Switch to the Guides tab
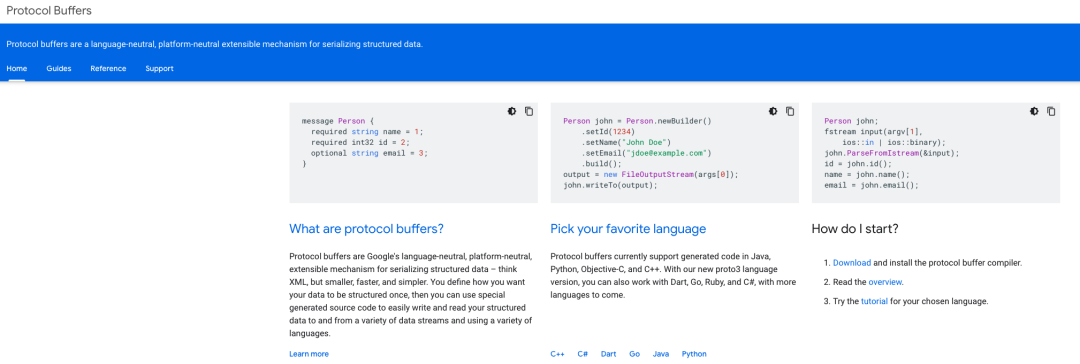Viewport: 1080px width, 364px height. coord(59,69)
